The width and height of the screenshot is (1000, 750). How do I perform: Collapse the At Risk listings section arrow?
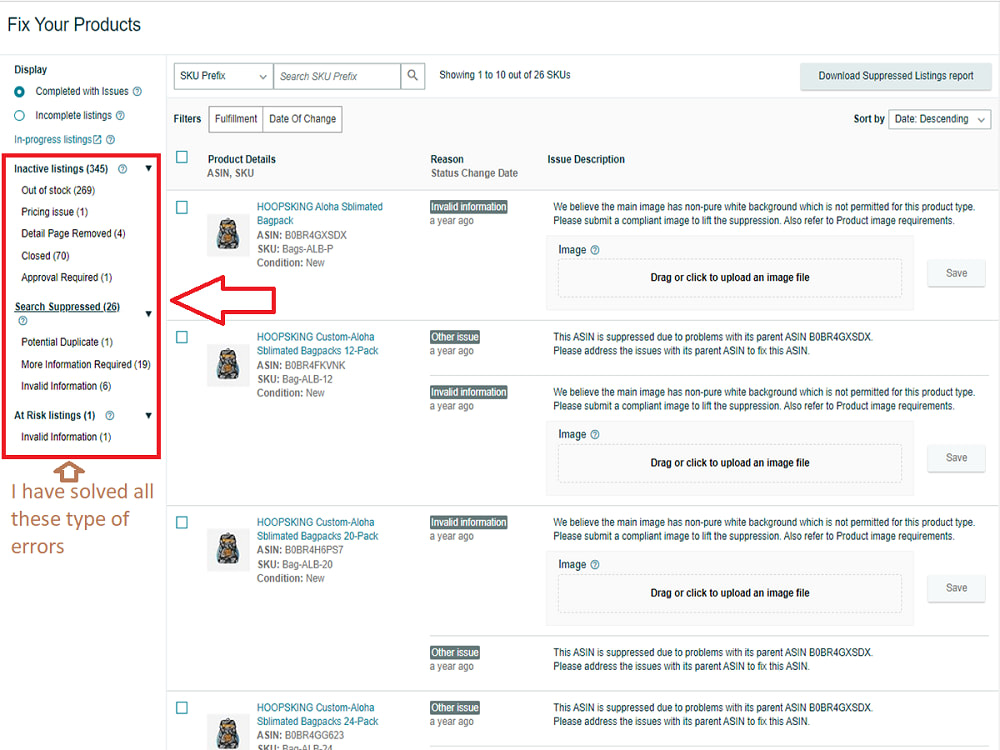click(149, 416)
